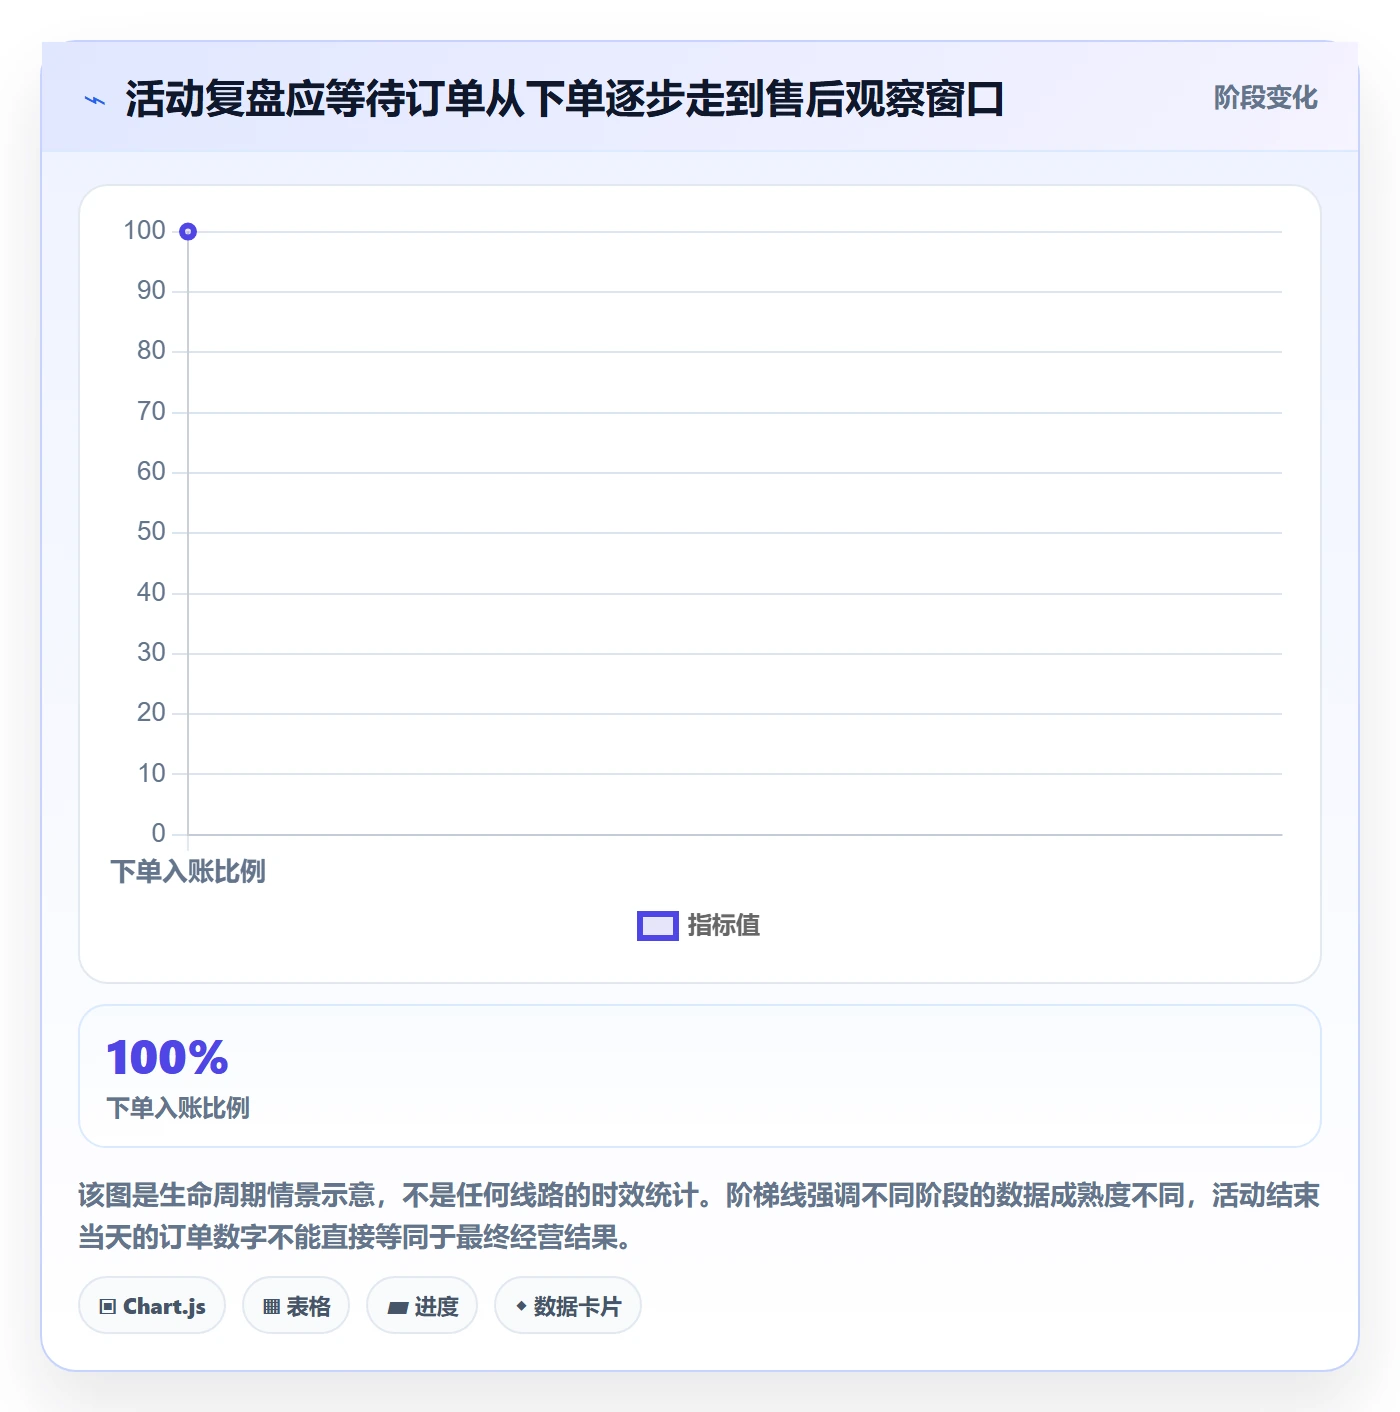Select the Chart.js tag chip
The image size is (1400, 1412).
(152, 1306)
